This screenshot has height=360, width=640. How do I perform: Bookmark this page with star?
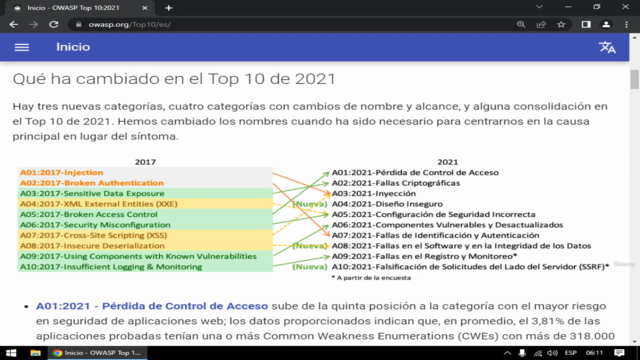coord(561,24)
